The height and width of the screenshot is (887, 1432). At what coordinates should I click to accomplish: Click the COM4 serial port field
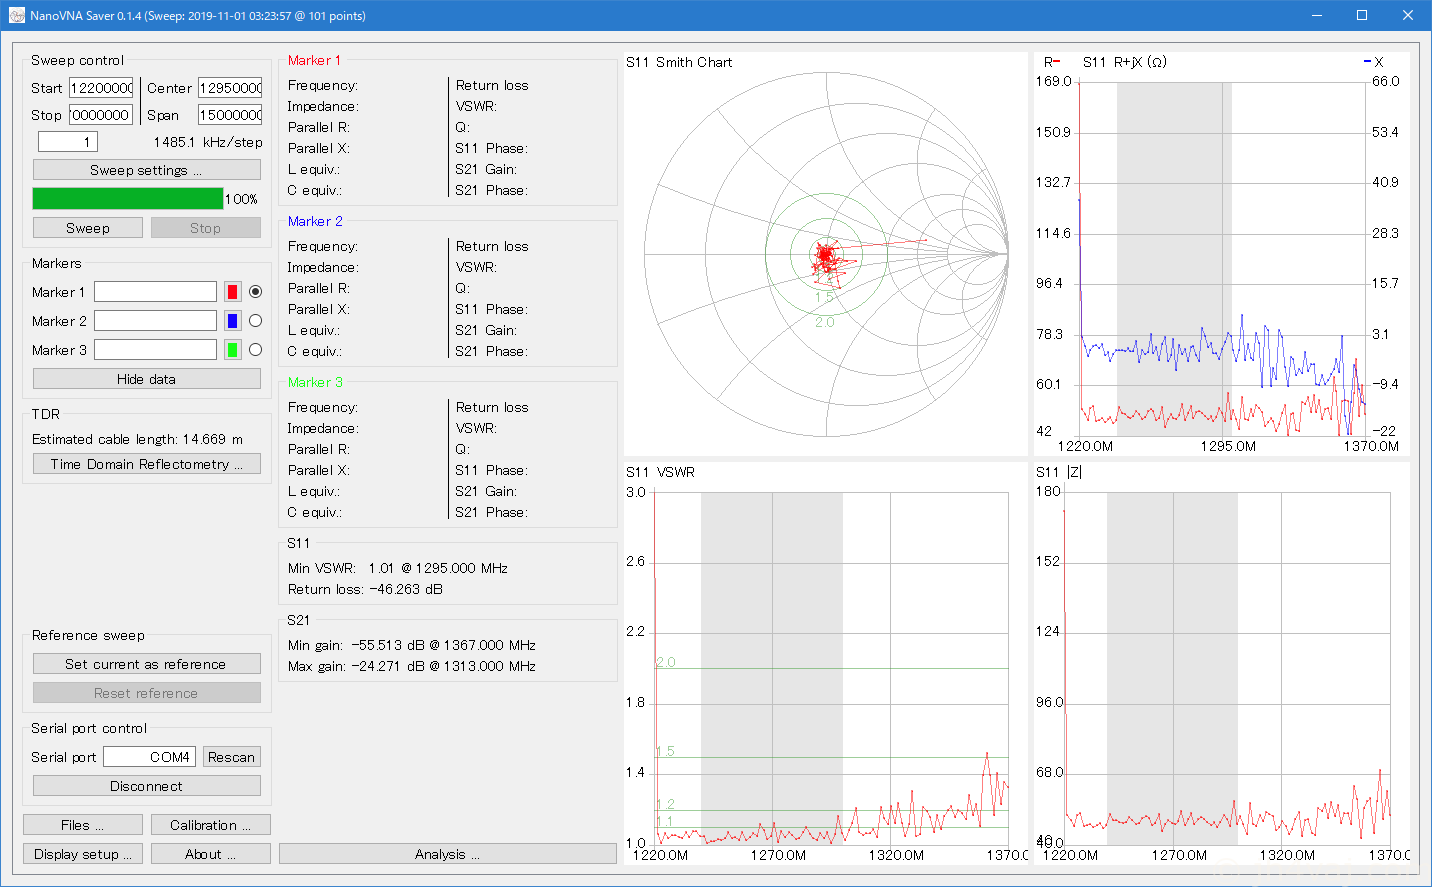(149, 757)
